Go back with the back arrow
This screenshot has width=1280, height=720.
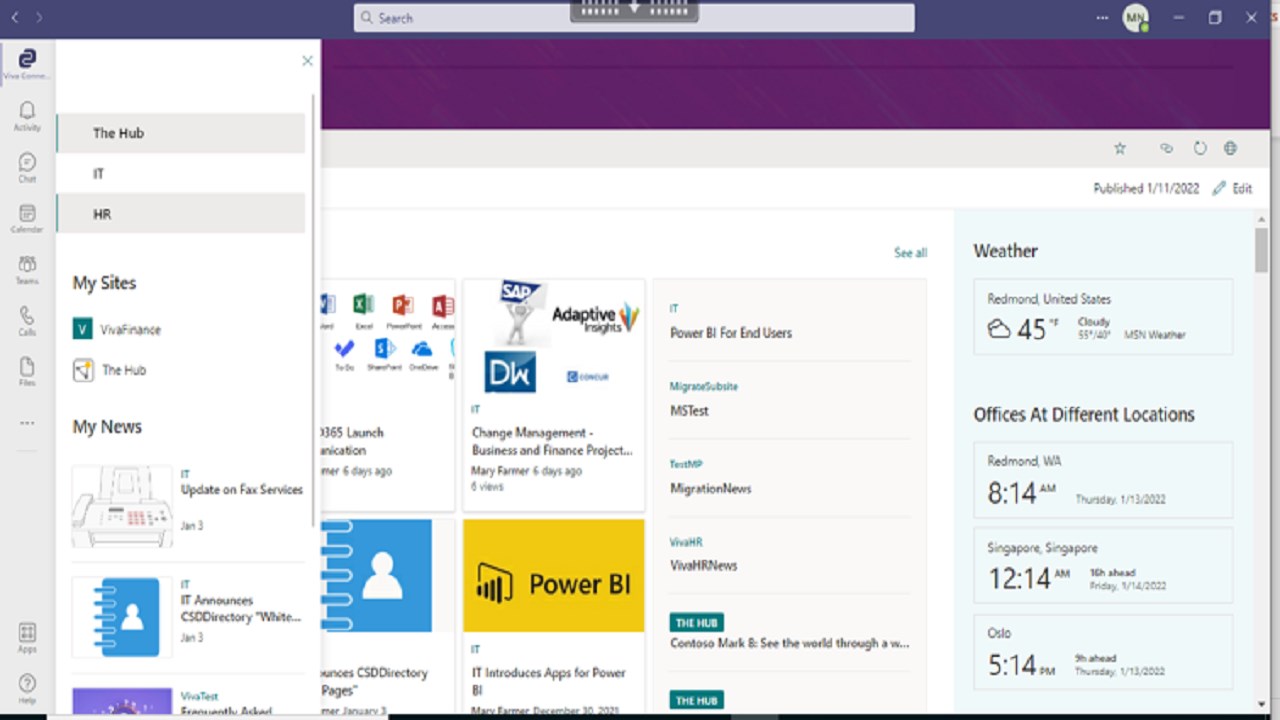click(15, 17)
